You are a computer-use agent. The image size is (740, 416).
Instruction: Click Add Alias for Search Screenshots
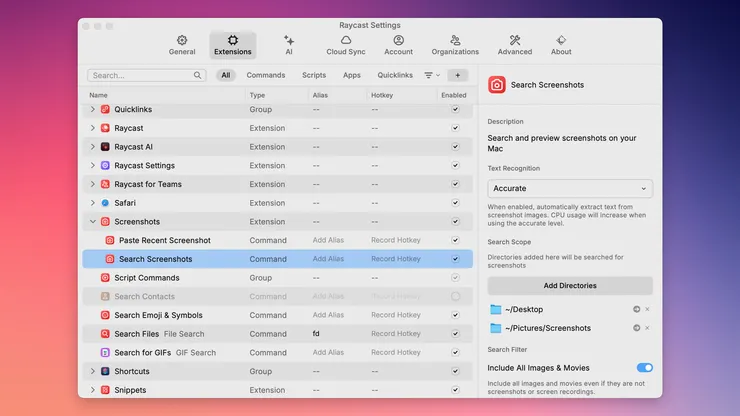pos(328,259)
